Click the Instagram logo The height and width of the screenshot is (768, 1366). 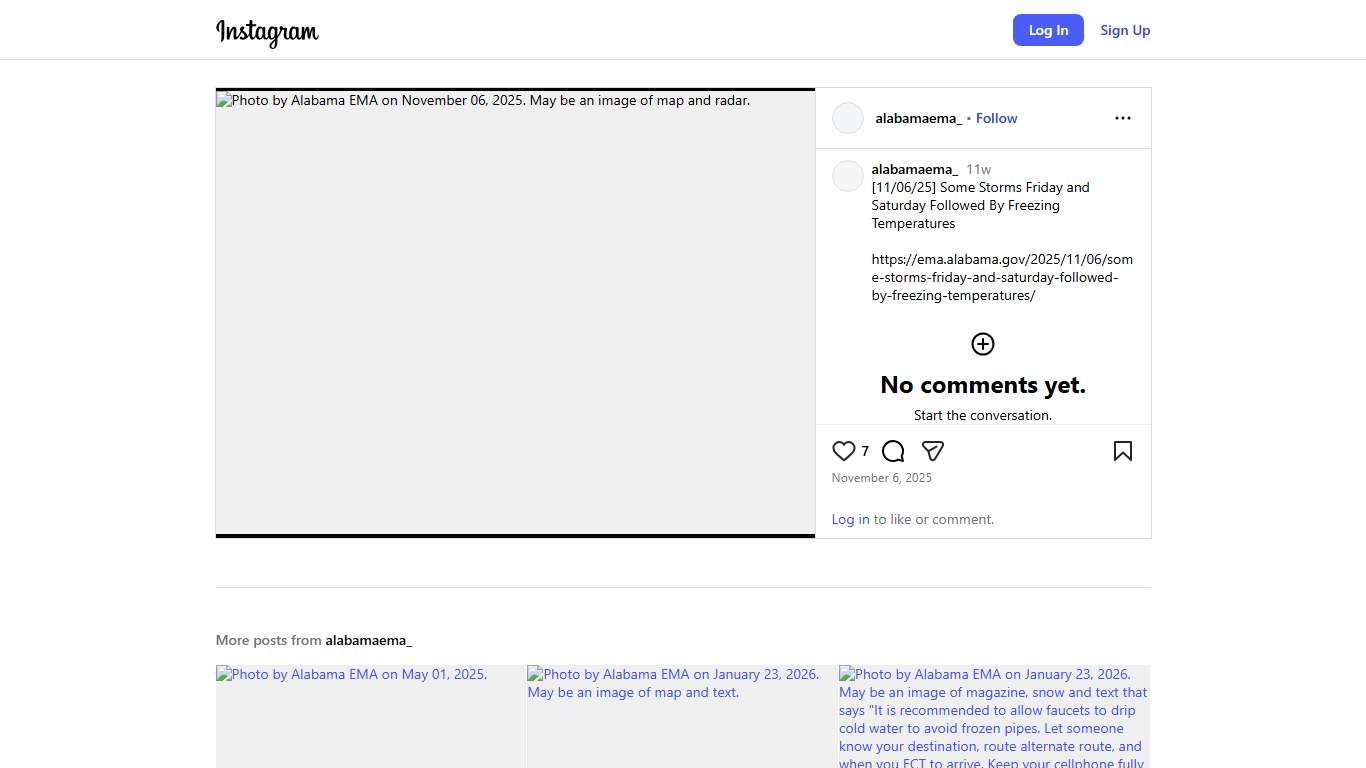coord(267,32)
